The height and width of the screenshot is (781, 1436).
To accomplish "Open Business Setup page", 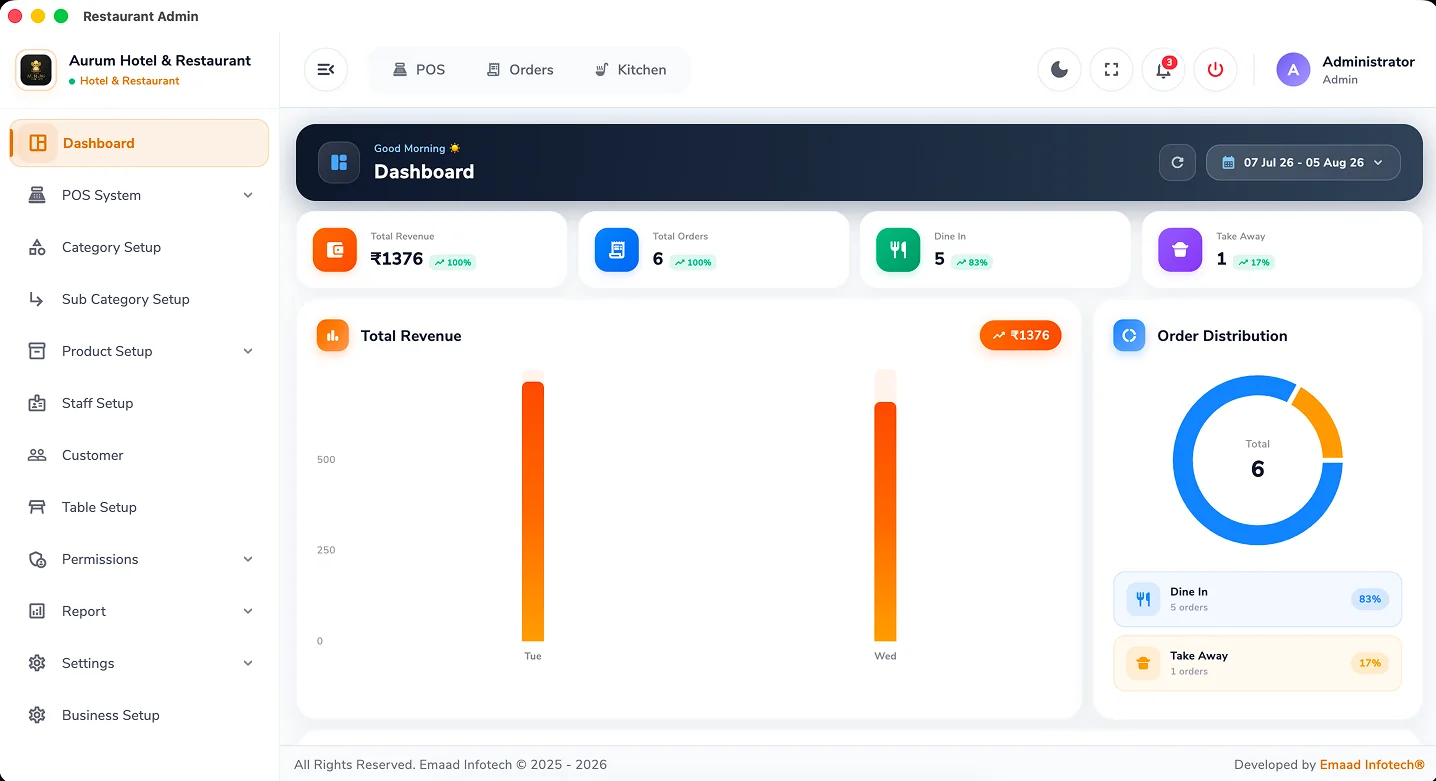I will pos(140,715).
